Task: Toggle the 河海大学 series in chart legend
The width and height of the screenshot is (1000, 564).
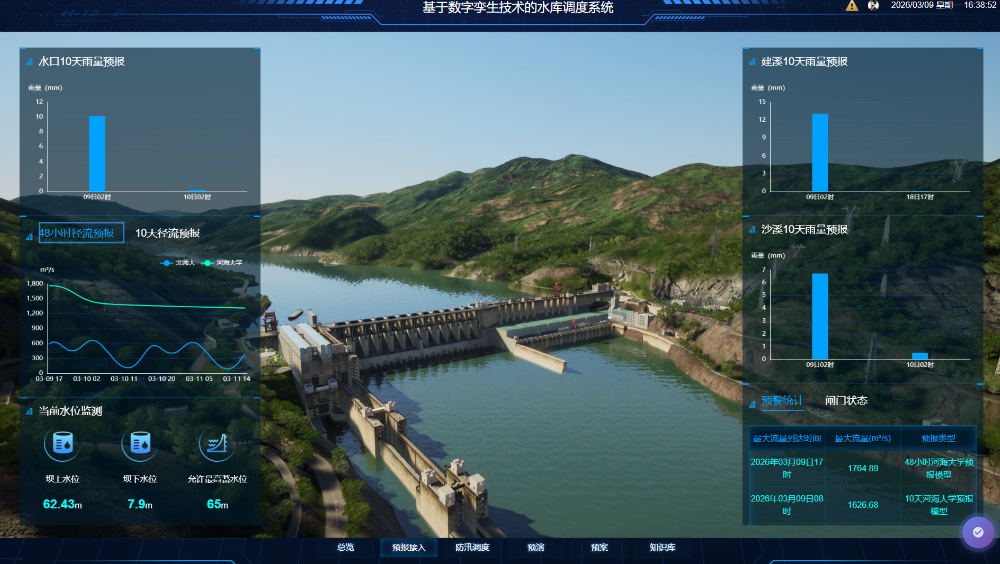Action: click(x=222, y=263)
